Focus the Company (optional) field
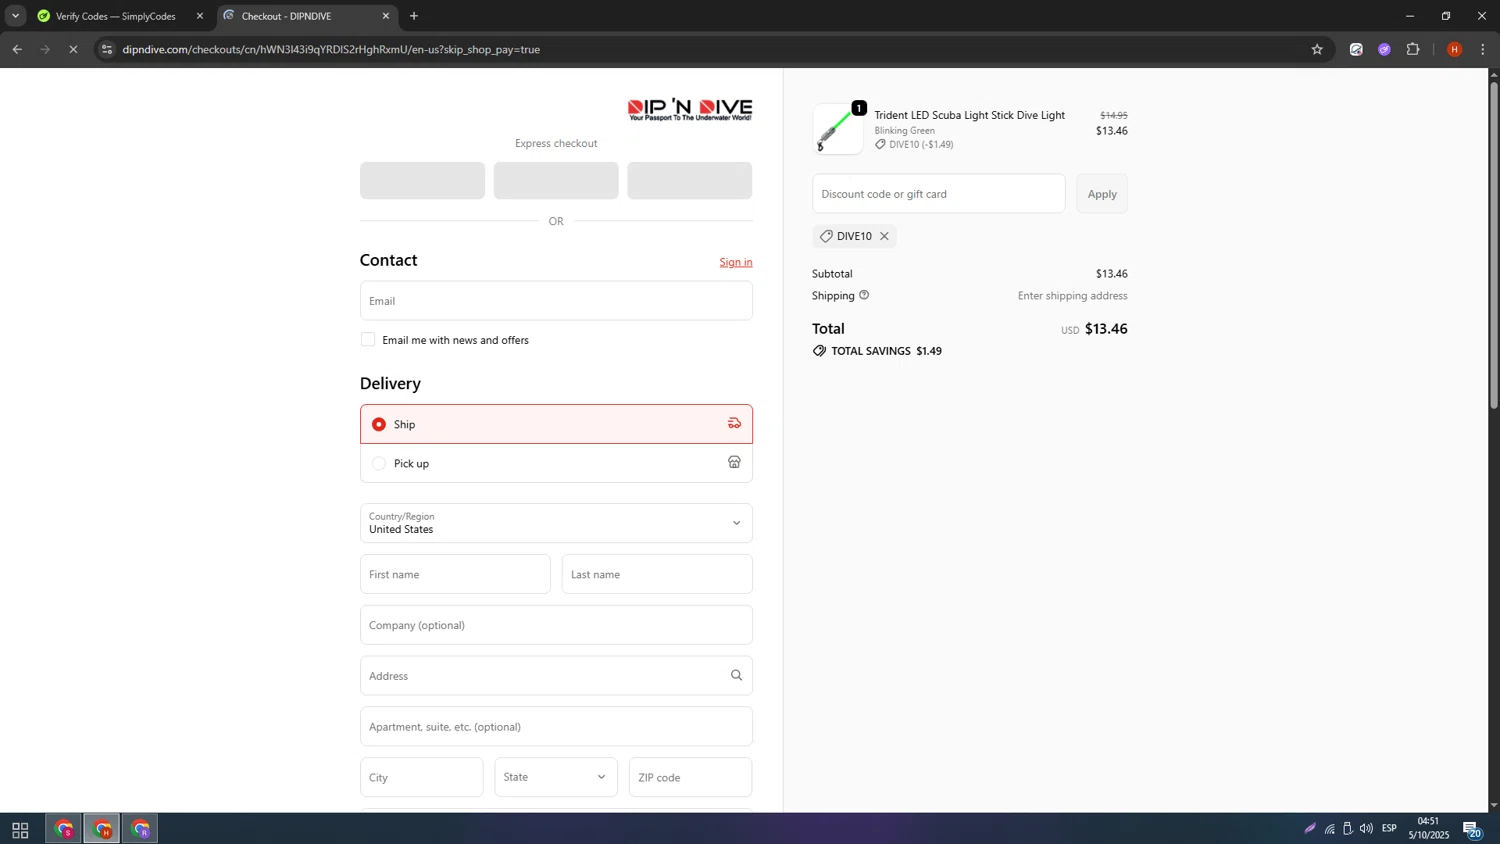The width and height of the screenshot is (1500, 844). [x=556, y=625]
